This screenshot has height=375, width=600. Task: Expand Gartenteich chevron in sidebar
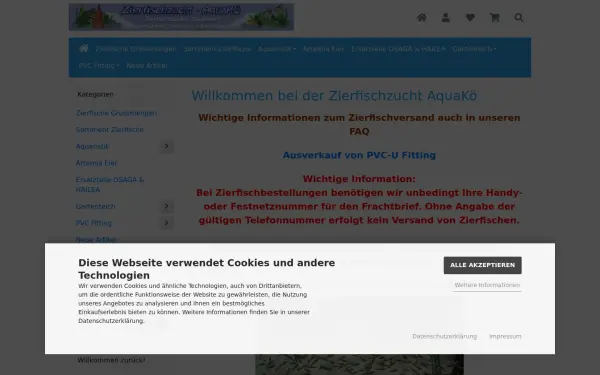click(x=166, y=206)
